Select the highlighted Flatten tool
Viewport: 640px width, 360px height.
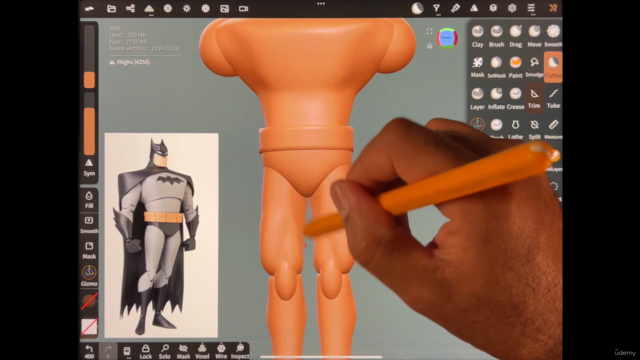pos(553,67)
